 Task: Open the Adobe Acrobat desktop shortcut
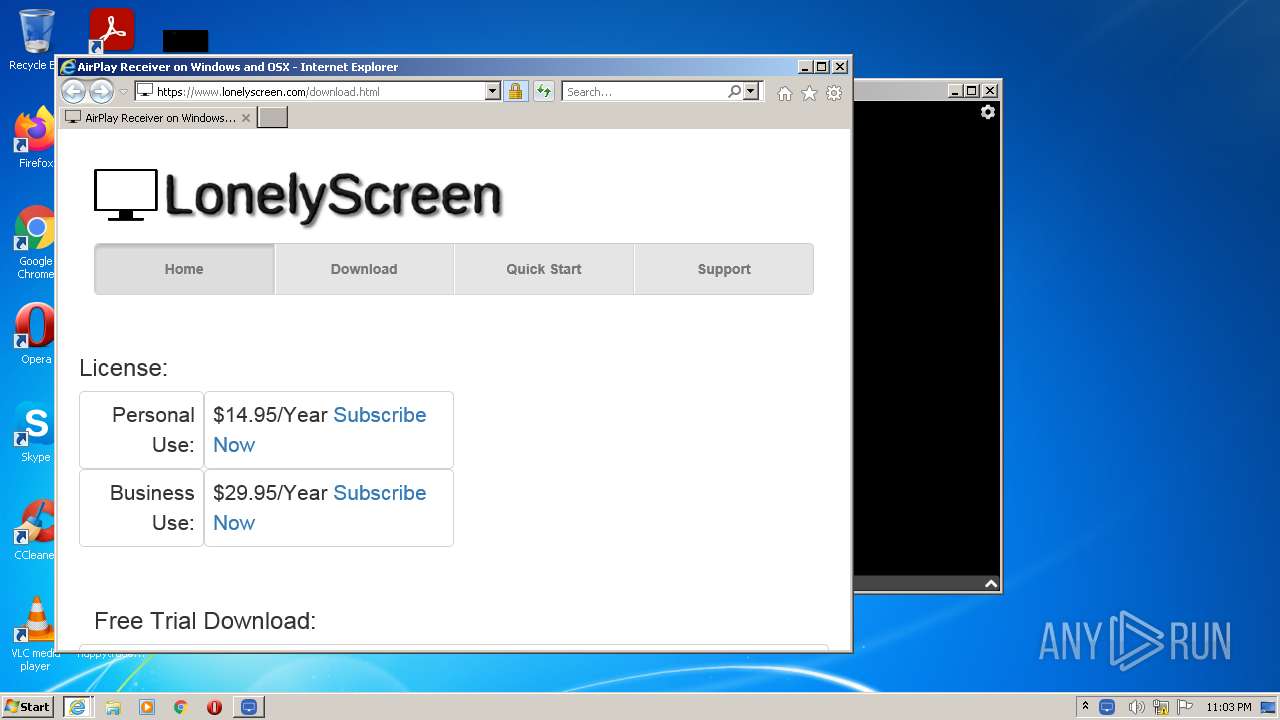click(x=111, y=31)
